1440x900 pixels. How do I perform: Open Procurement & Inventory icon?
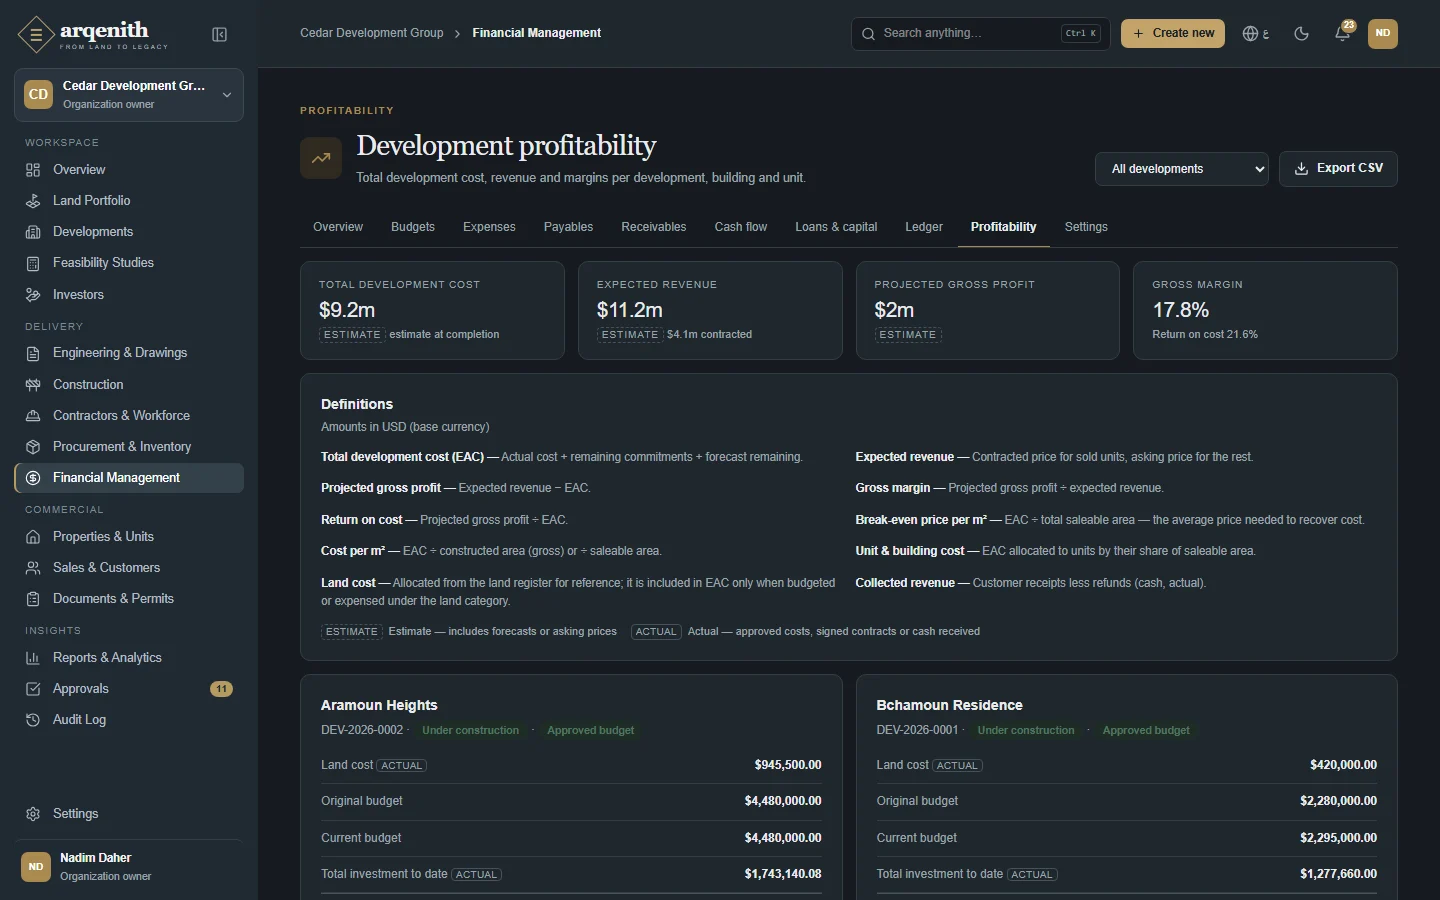point(33,447)
